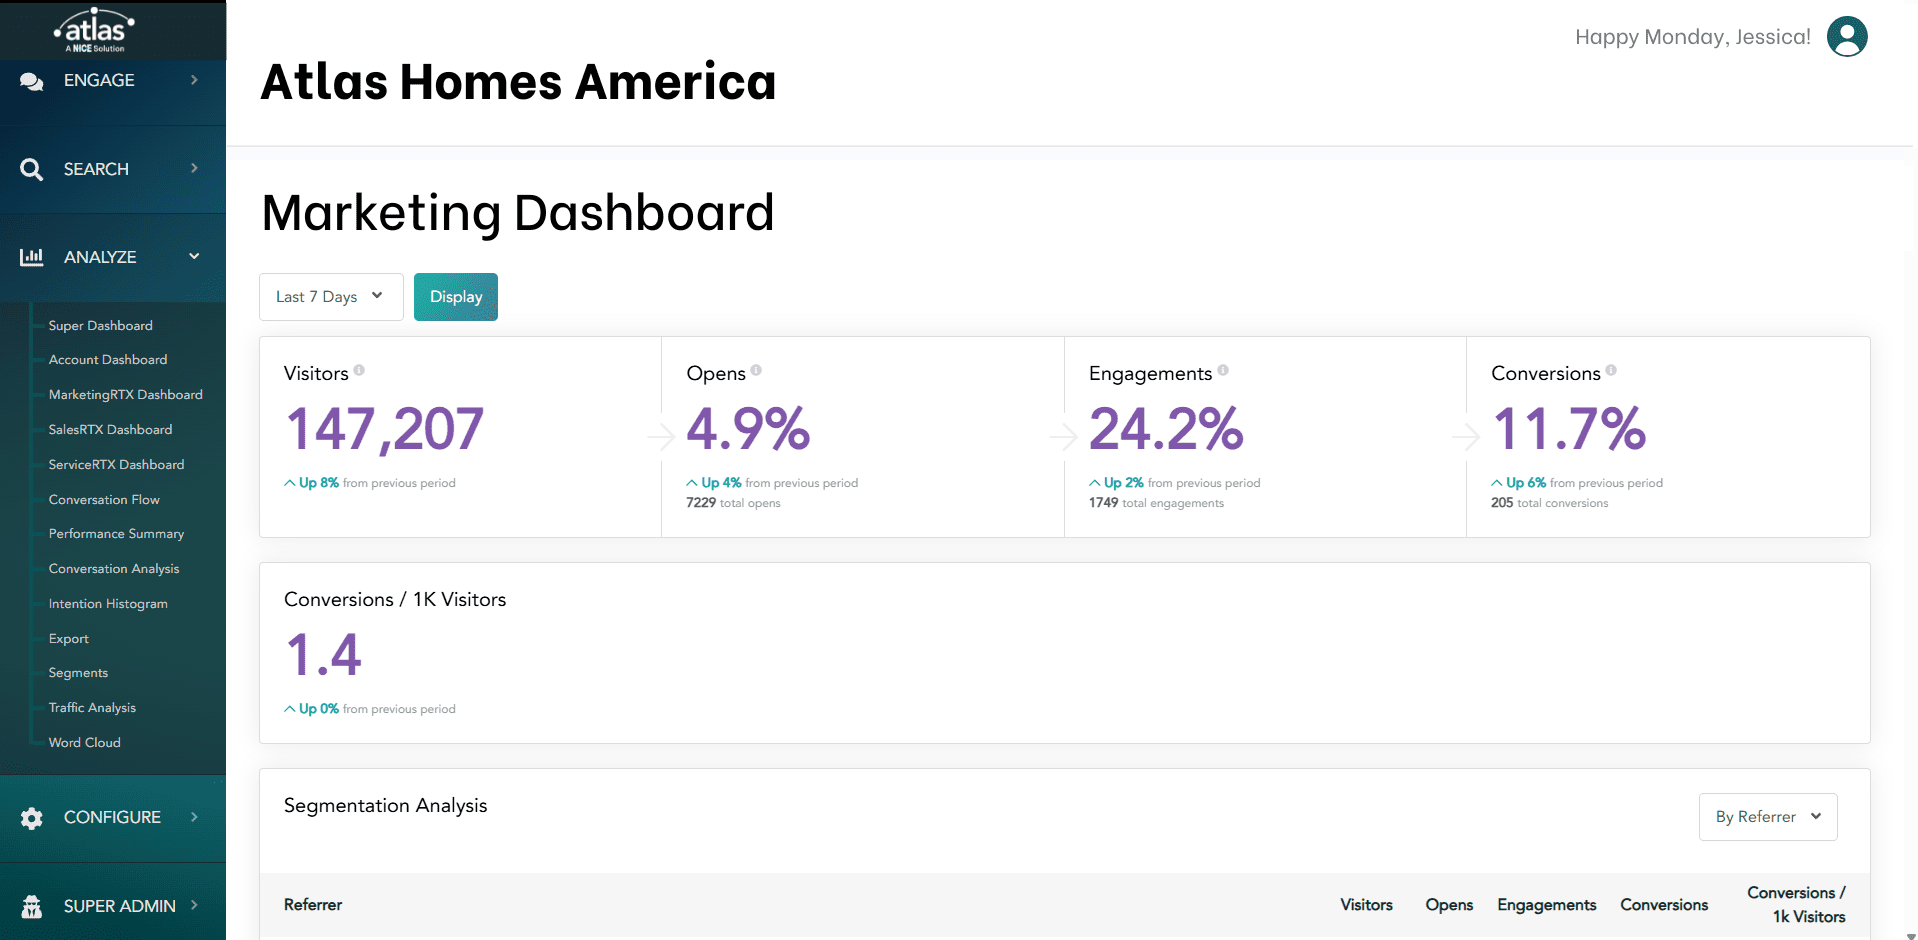Open Performance Summary
Image resolution: width=1918 pixels, height=940 pixels.
coord(117,534)
